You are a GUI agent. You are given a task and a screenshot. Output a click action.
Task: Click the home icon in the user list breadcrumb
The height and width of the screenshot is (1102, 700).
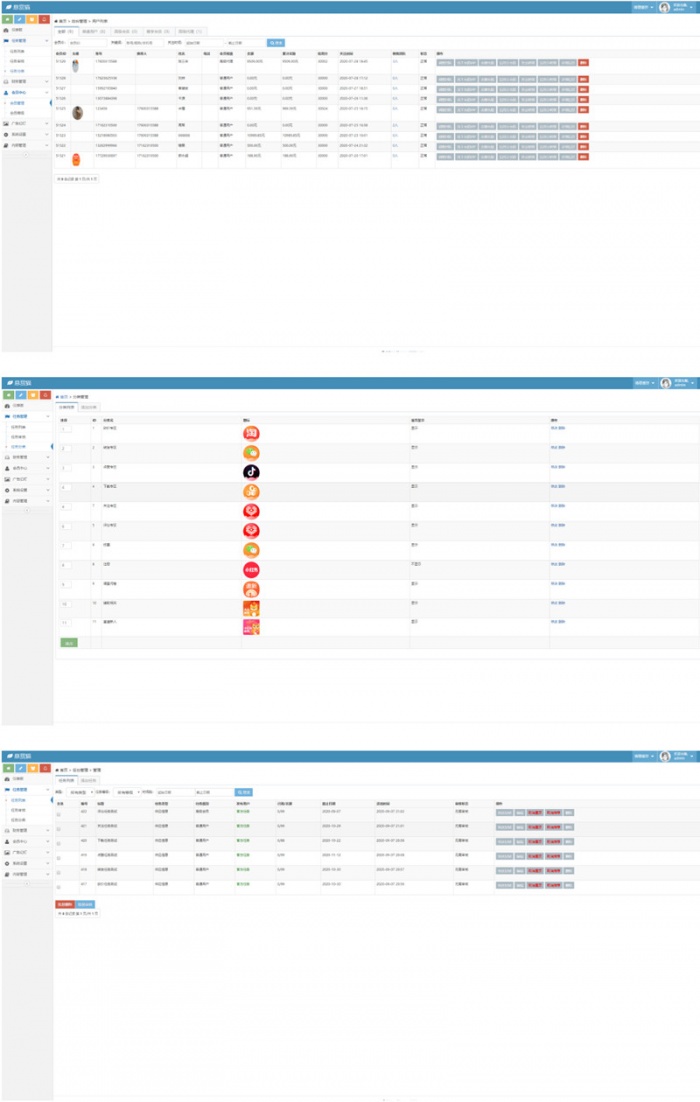56,20
